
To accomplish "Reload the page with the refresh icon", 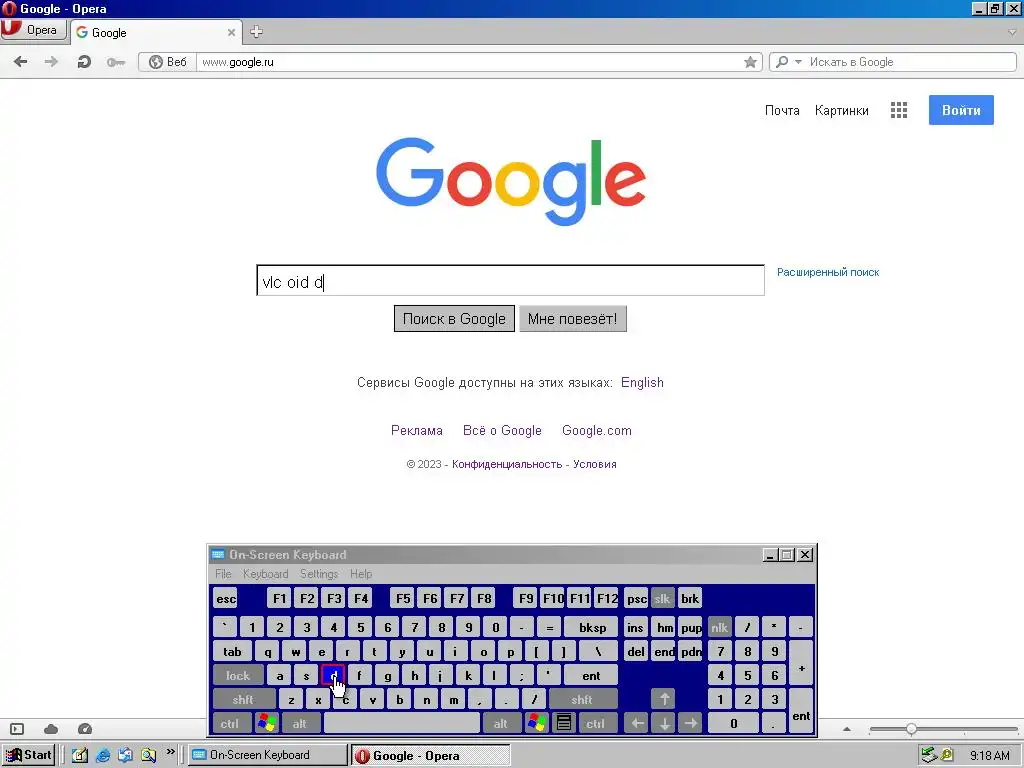I will (x=84, y=62).
